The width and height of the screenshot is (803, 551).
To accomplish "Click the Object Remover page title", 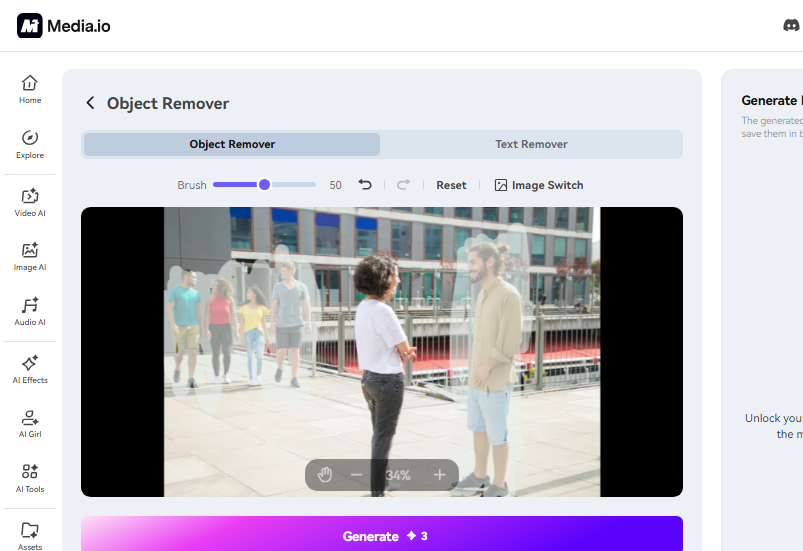I will pos(168,103).
